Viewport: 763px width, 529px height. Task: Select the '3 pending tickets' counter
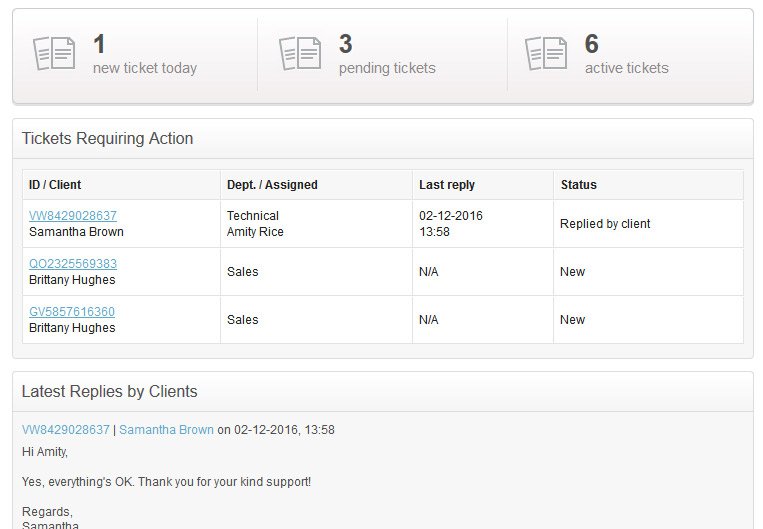coord(387,55)
